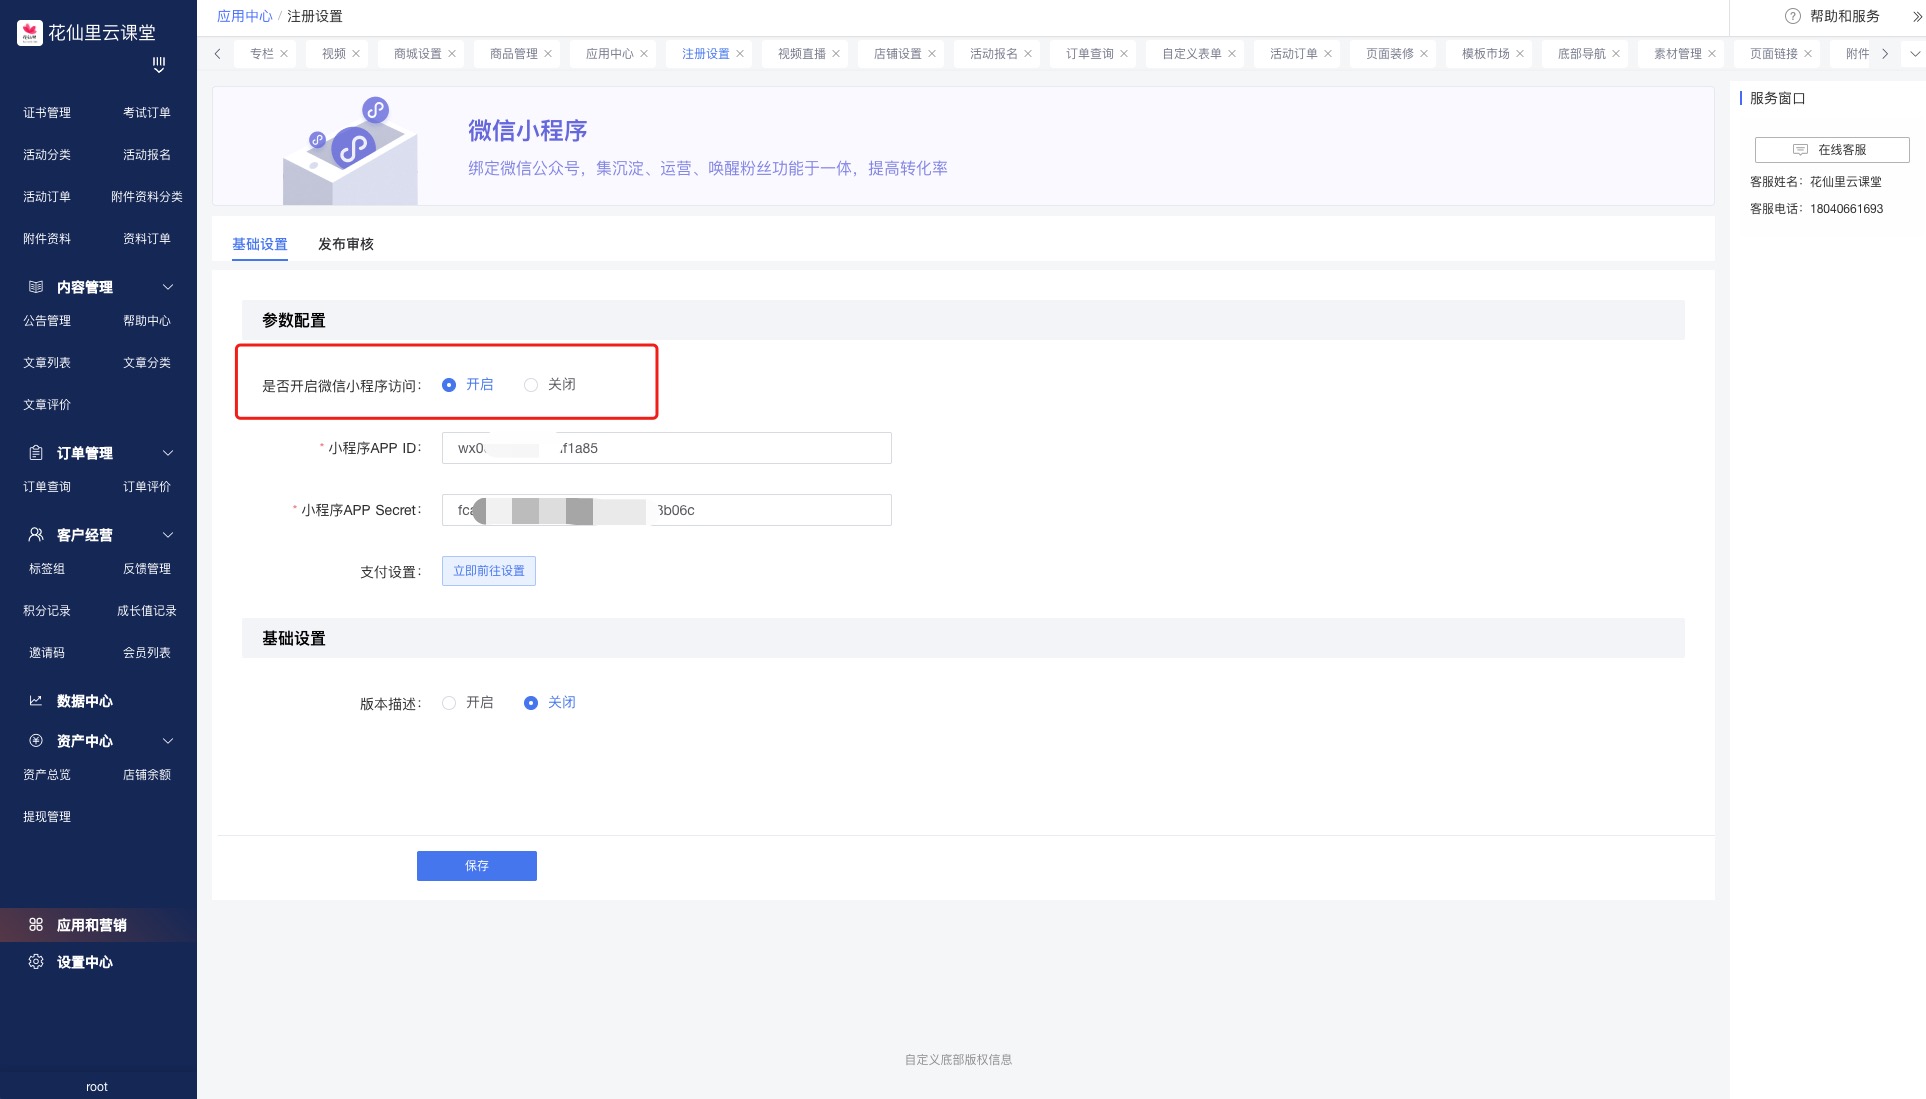The height and width of the screenshot is (1099, 1926).
Task: Click the 在线客服 chat icon
Action: coord(1800,150)
